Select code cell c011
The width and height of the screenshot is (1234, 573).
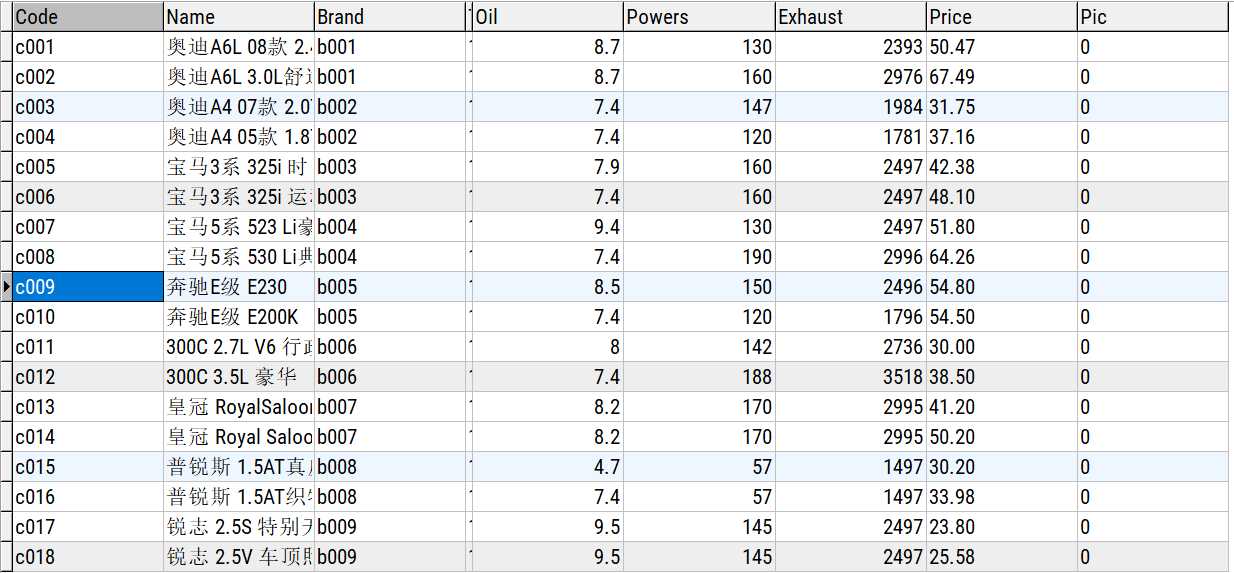88,347
